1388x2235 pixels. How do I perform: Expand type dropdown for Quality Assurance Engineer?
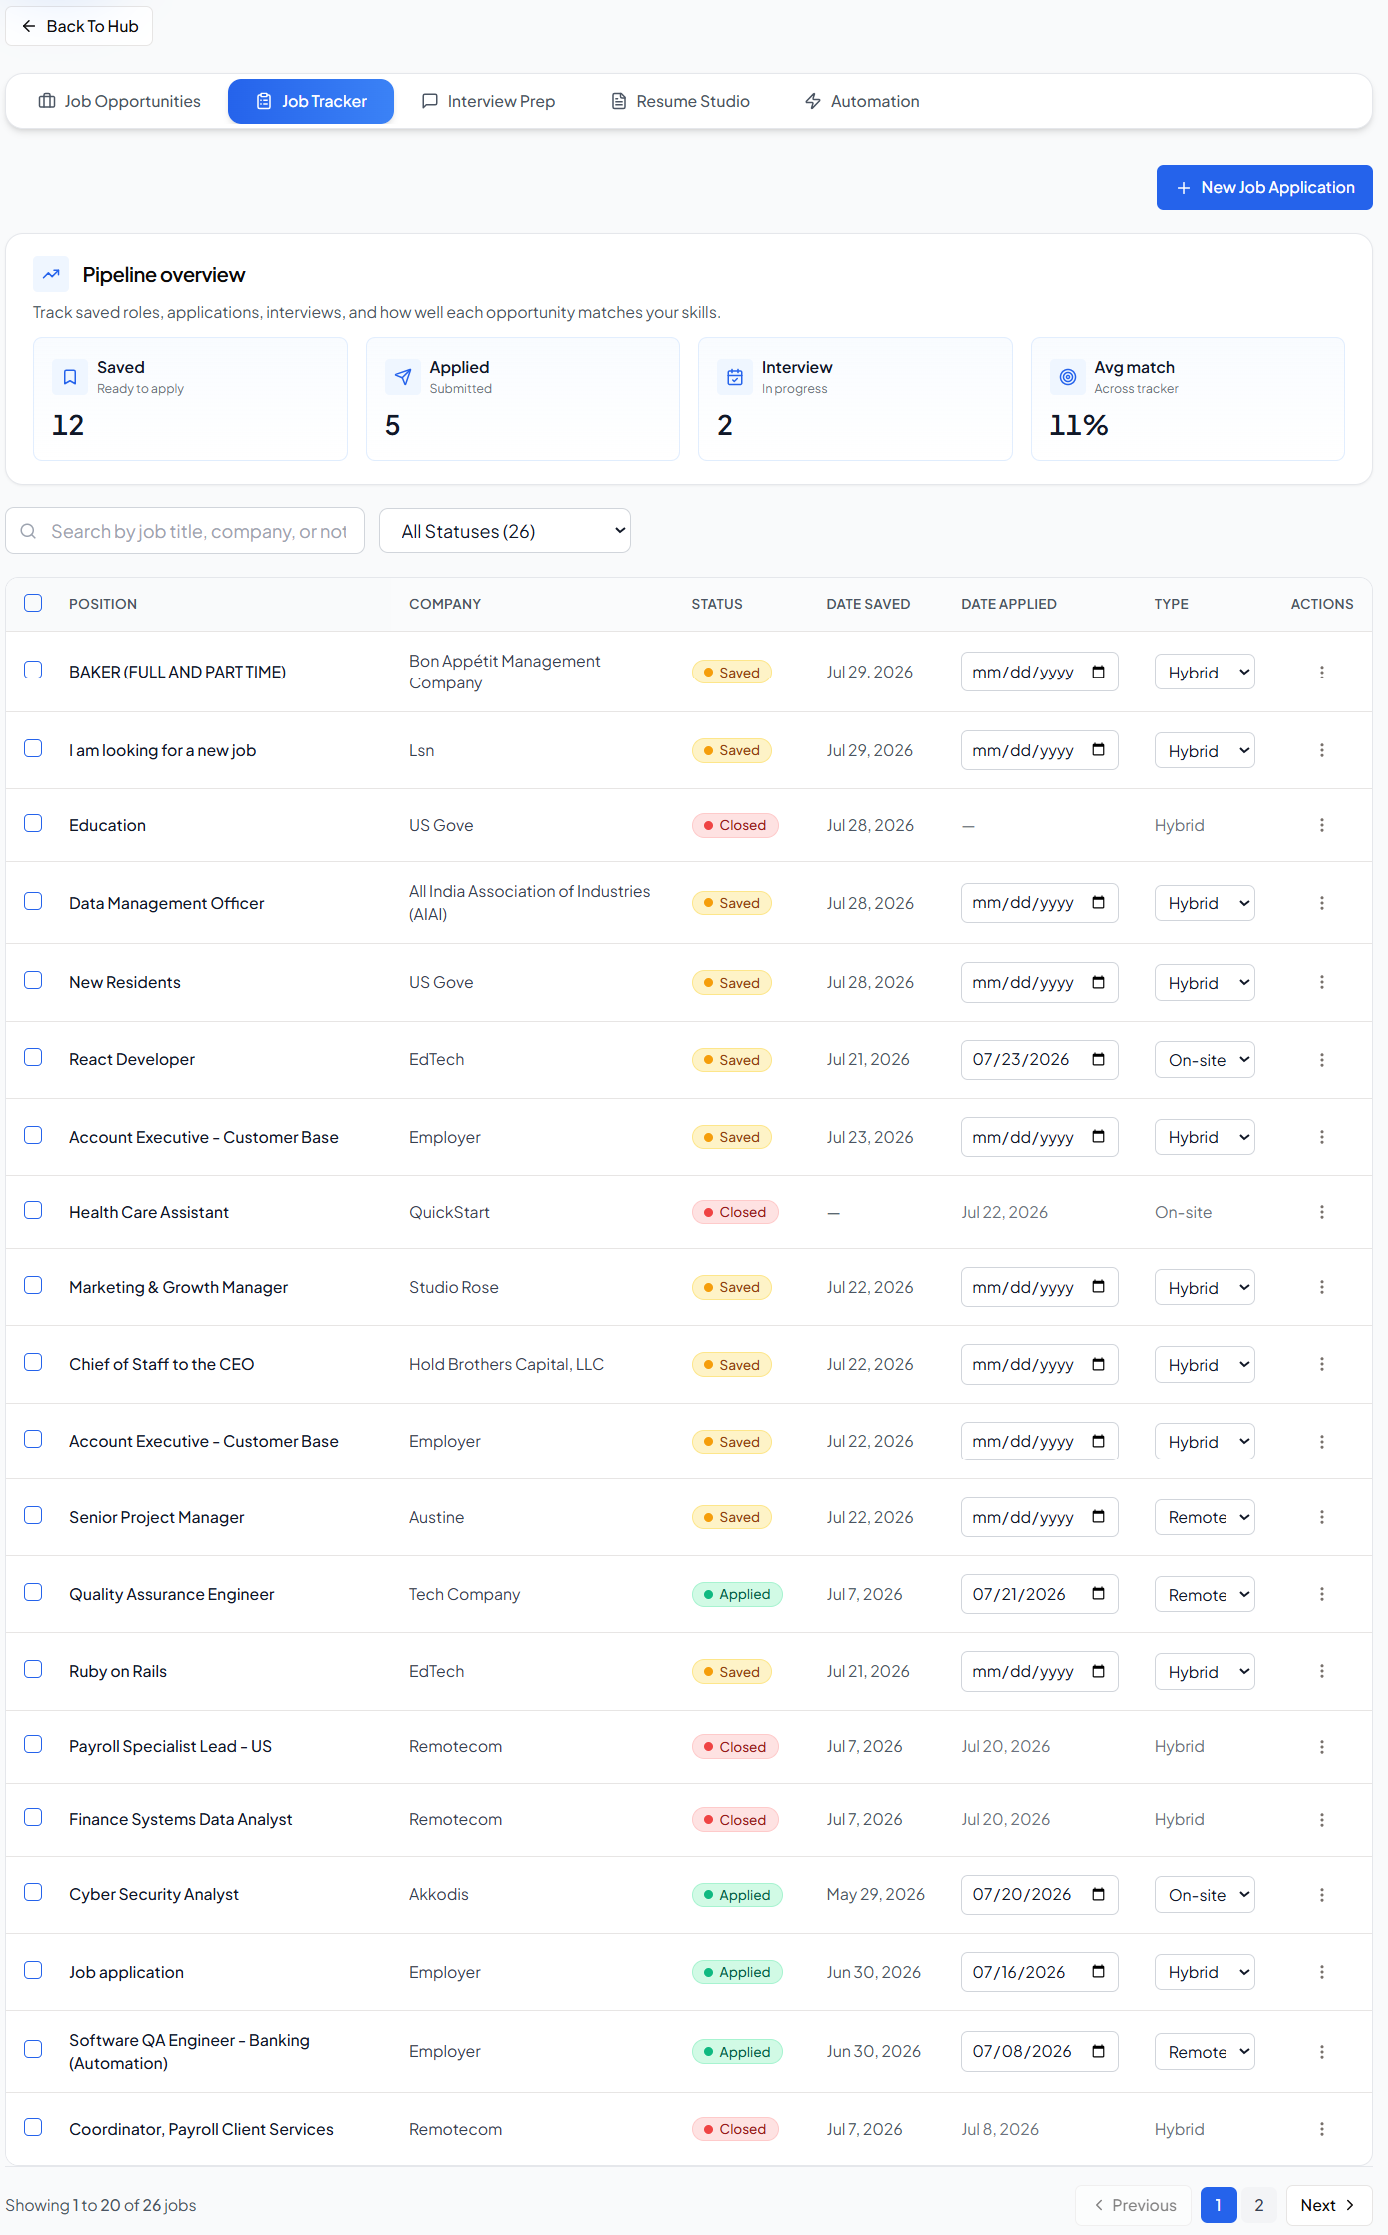(1204, 1595)
